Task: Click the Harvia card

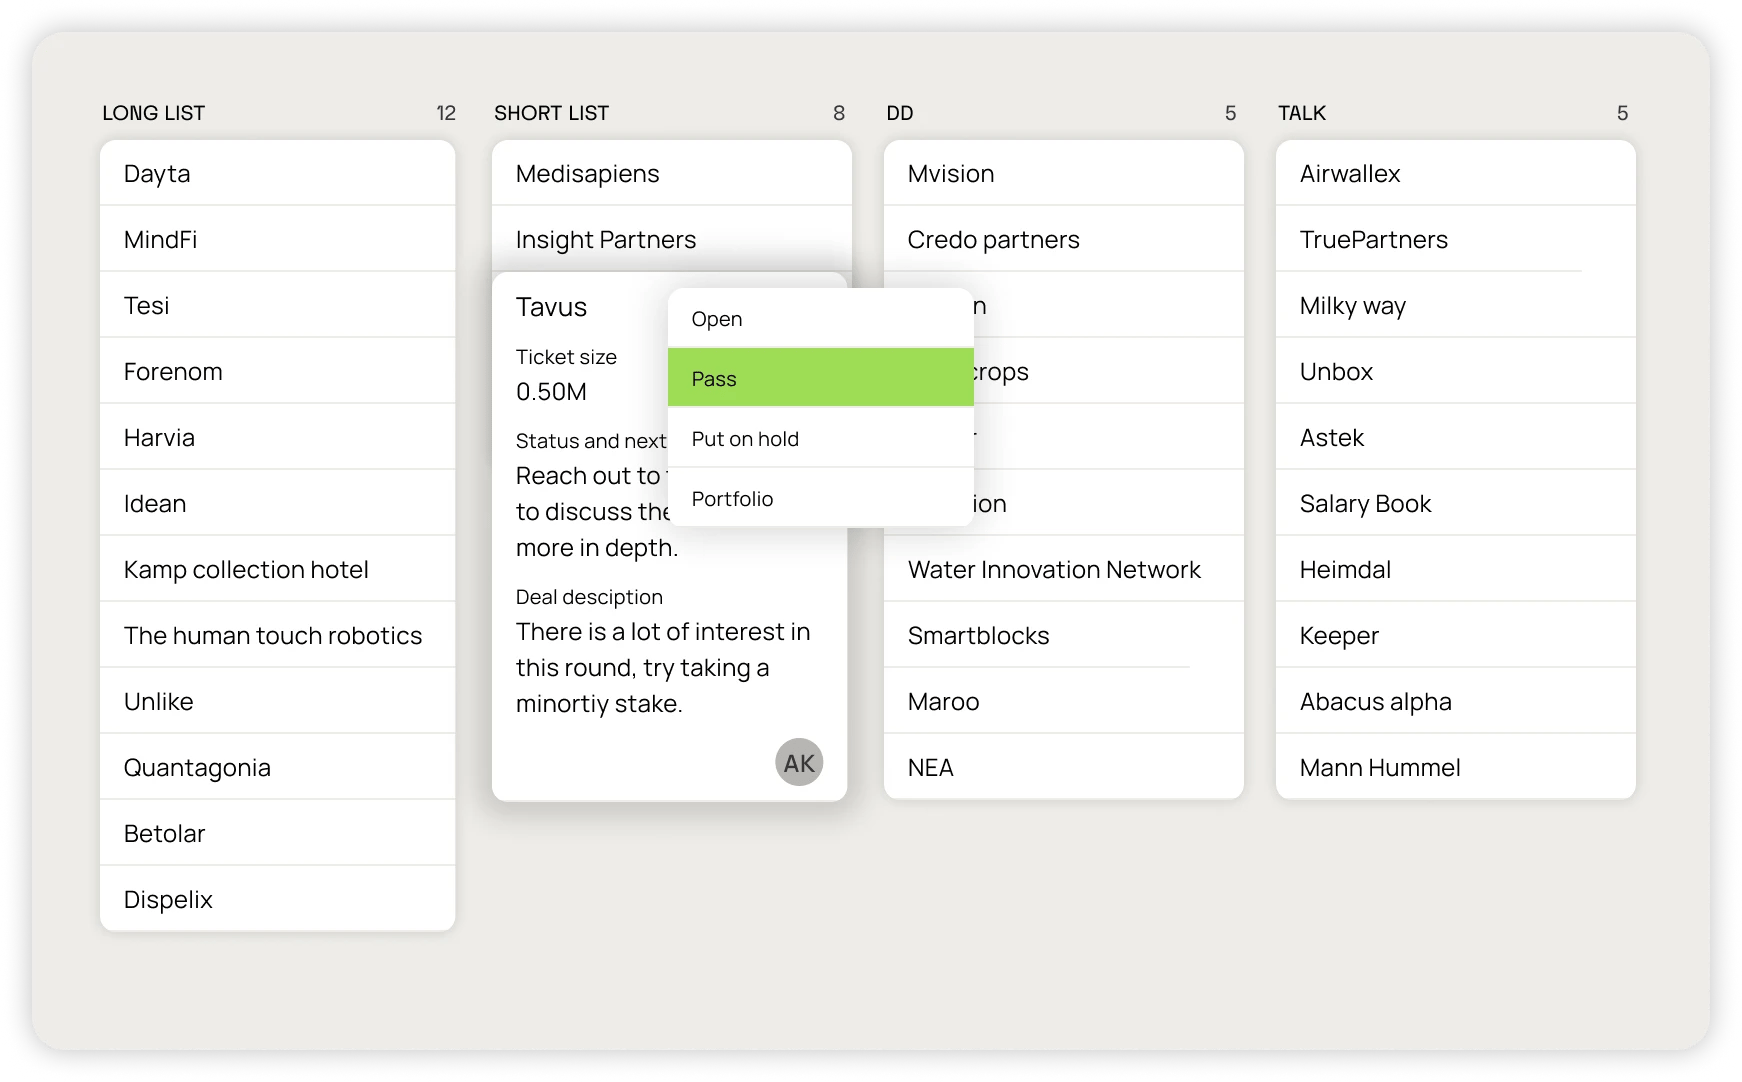Action: (x=278, y=437)
